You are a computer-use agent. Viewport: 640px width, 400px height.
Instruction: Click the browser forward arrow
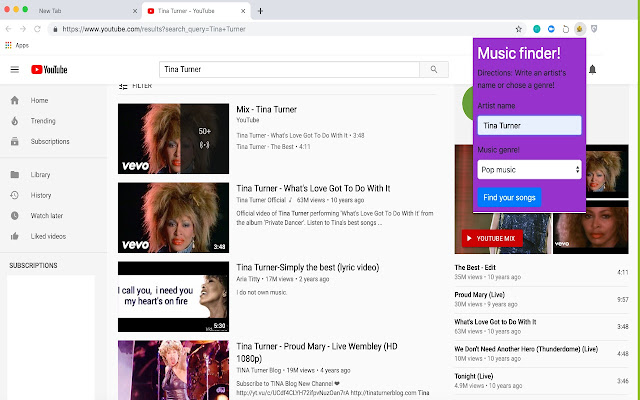[x=23, y=29]
